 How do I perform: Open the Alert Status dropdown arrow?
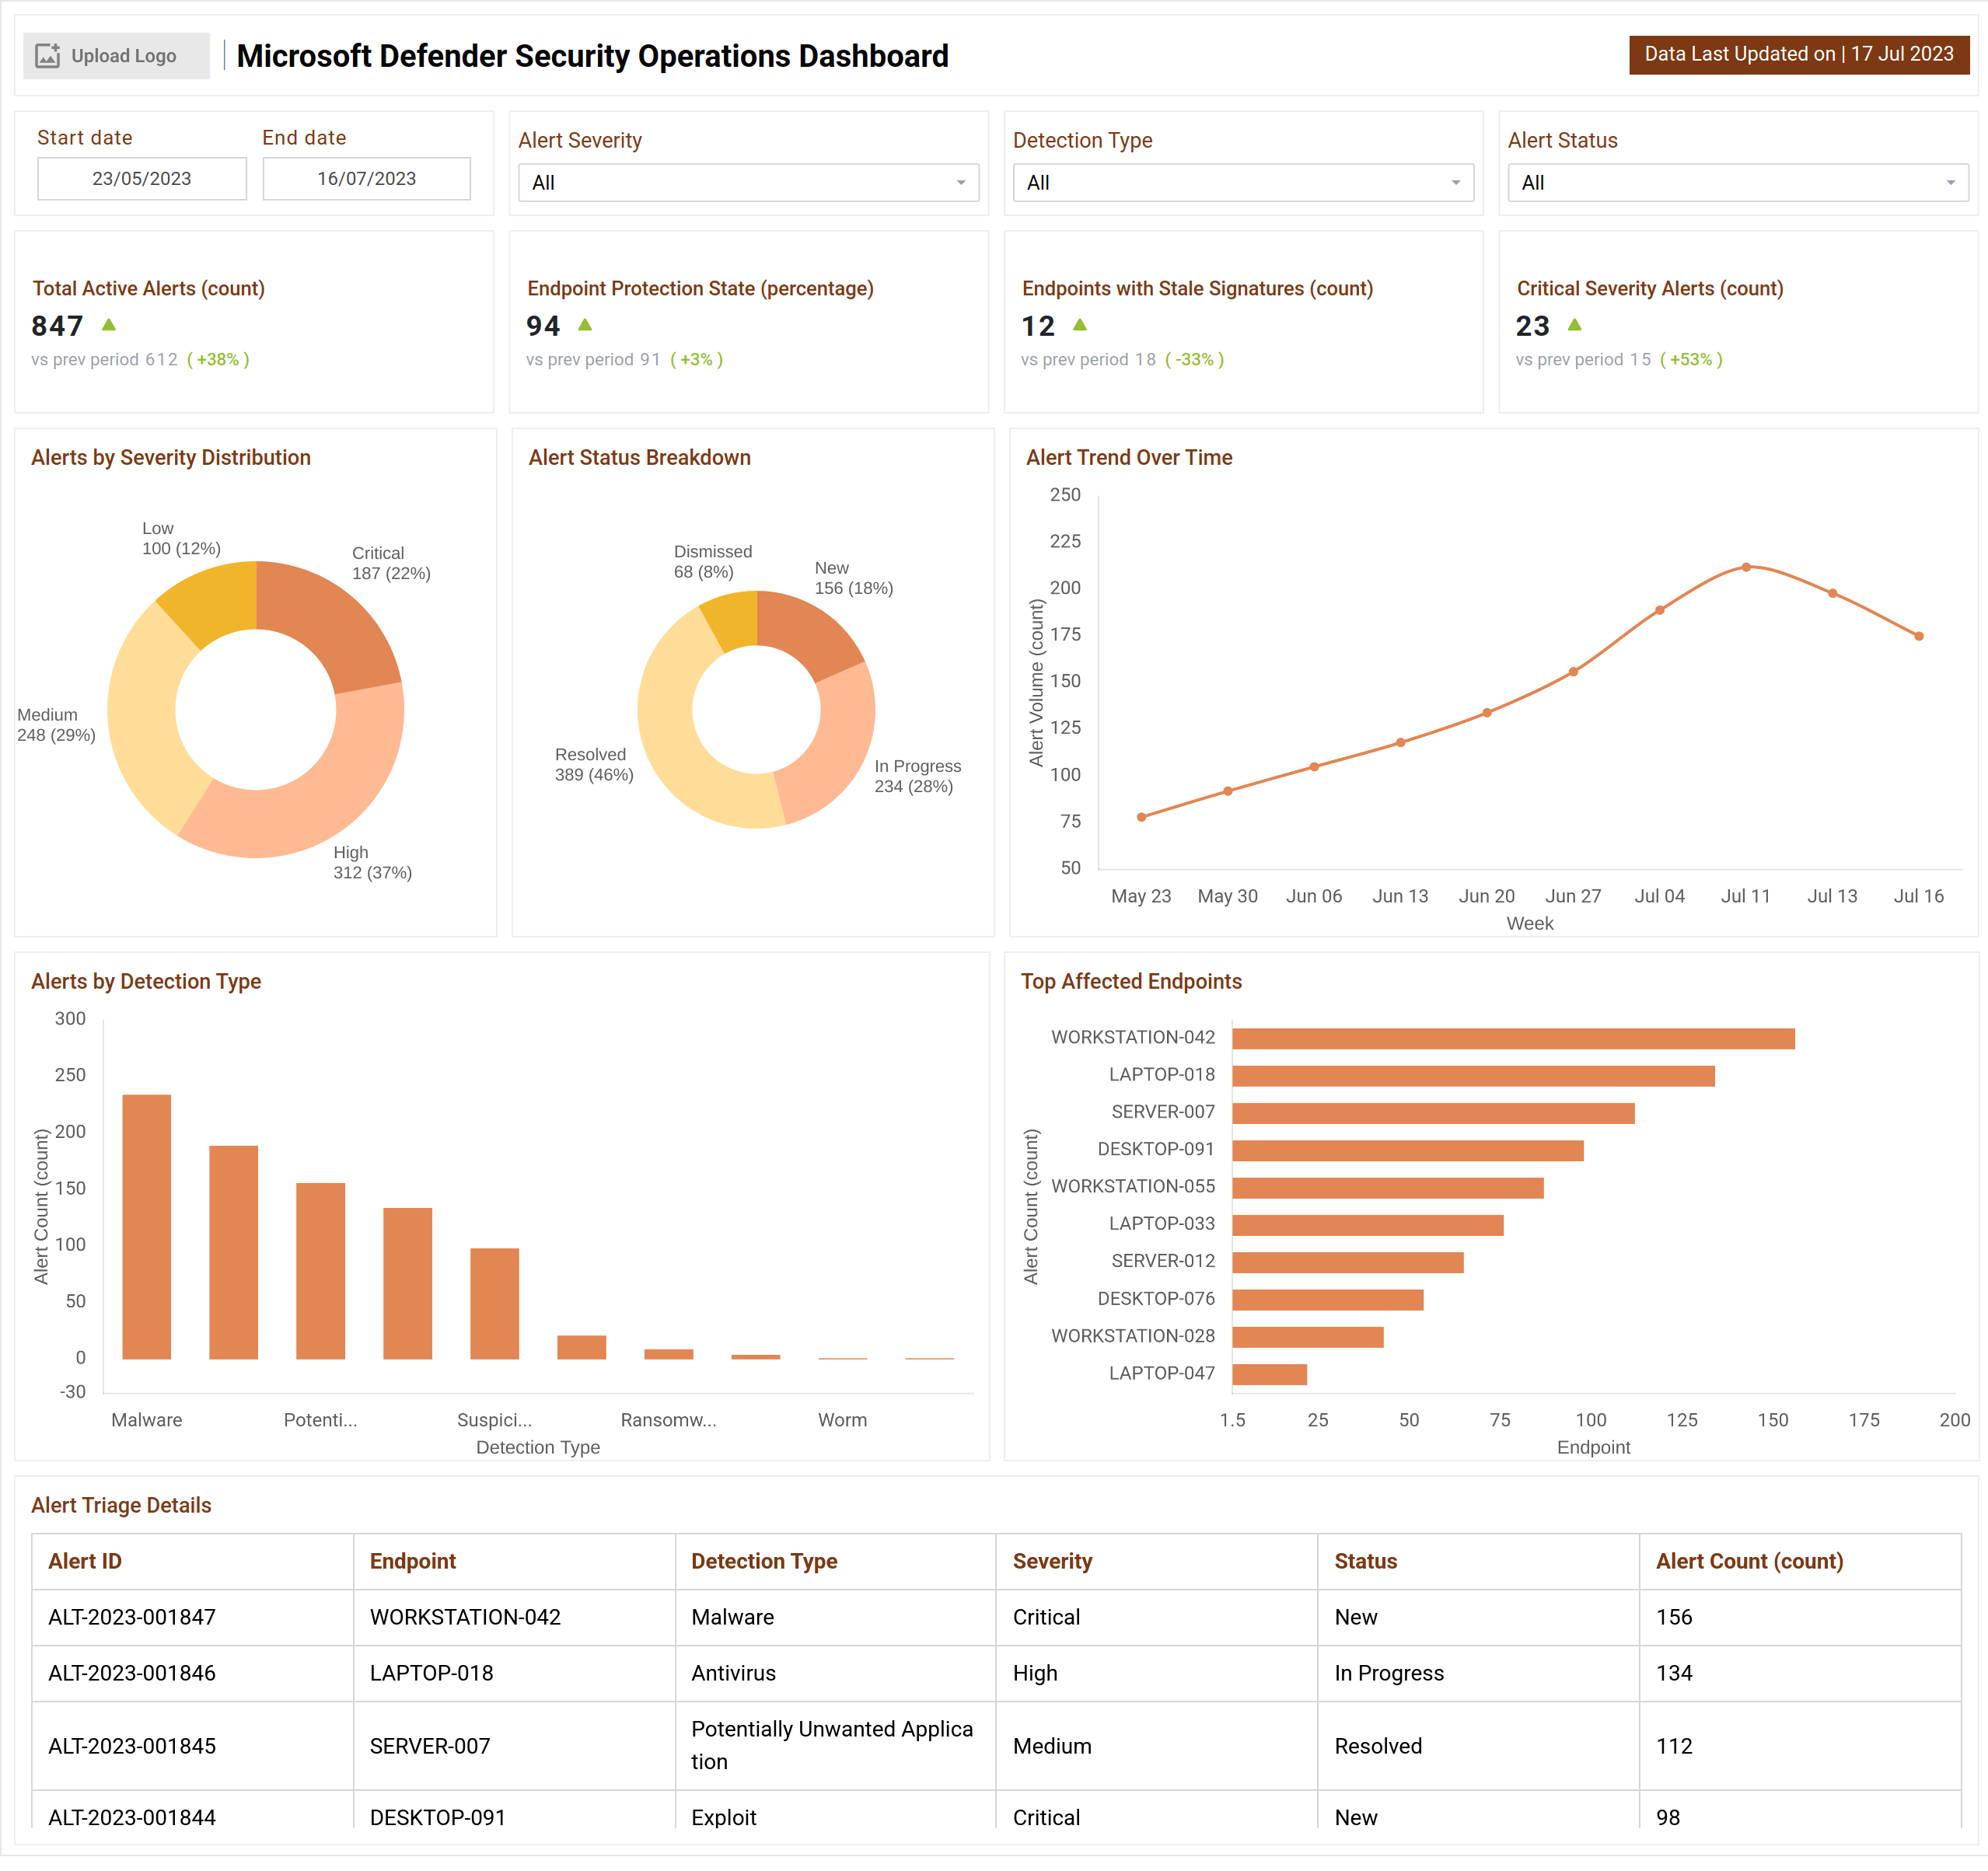coord(1950,183)
